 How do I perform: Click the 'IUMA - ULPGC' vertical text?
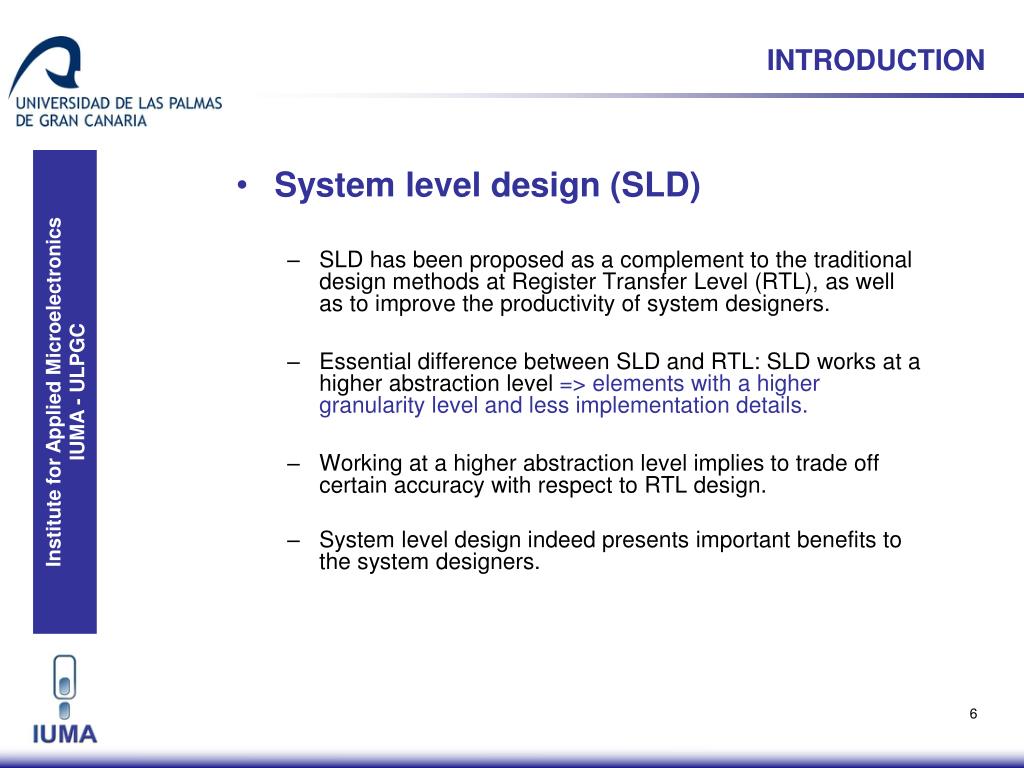(78, 392)
